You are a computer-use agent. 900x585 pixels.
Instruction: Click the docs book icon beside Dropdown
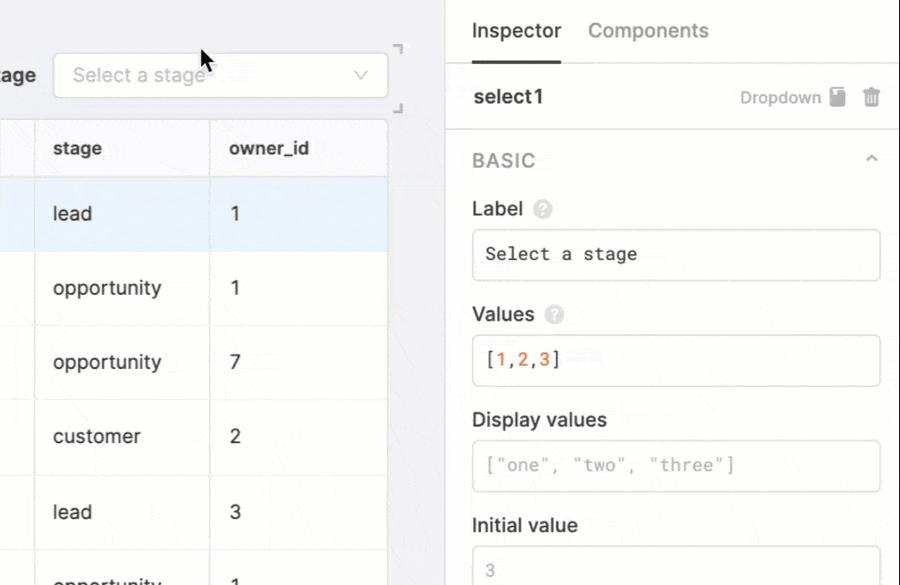(x=838, y=97)
